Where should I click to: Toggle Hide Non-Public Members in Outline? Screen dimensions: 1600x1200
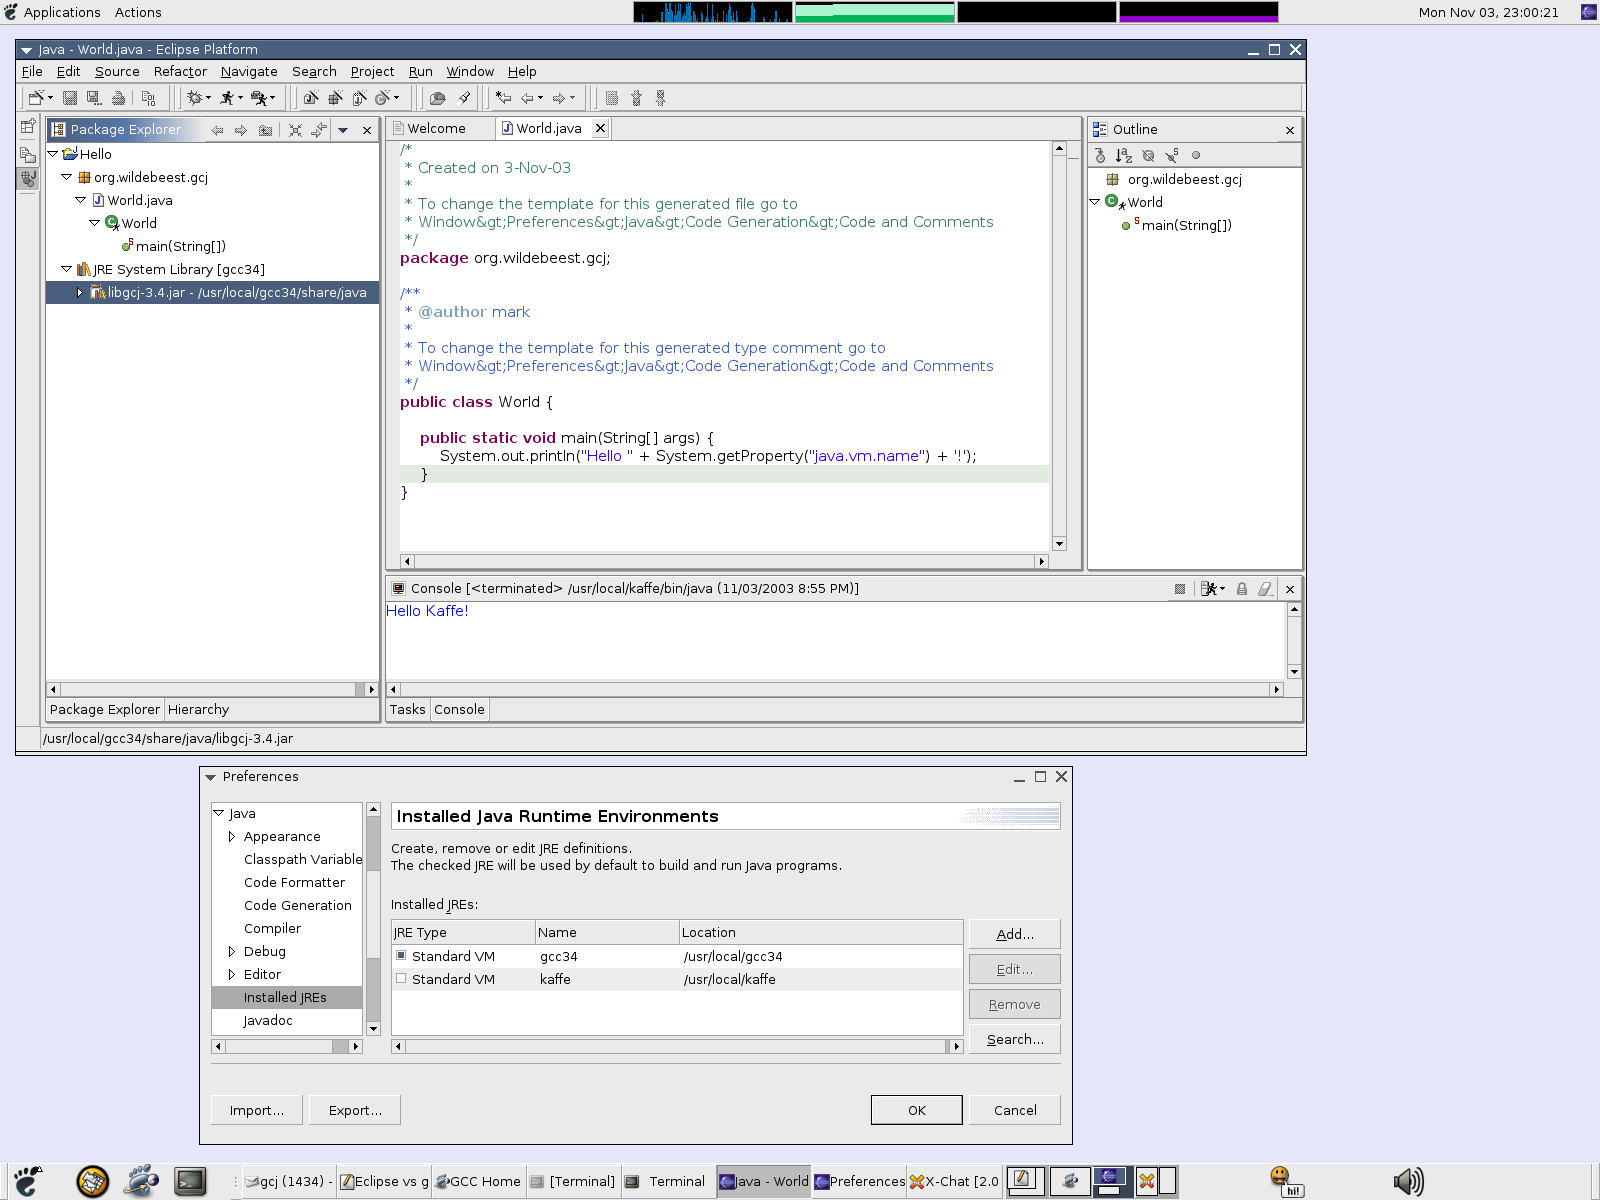[x=1196, y=155]
